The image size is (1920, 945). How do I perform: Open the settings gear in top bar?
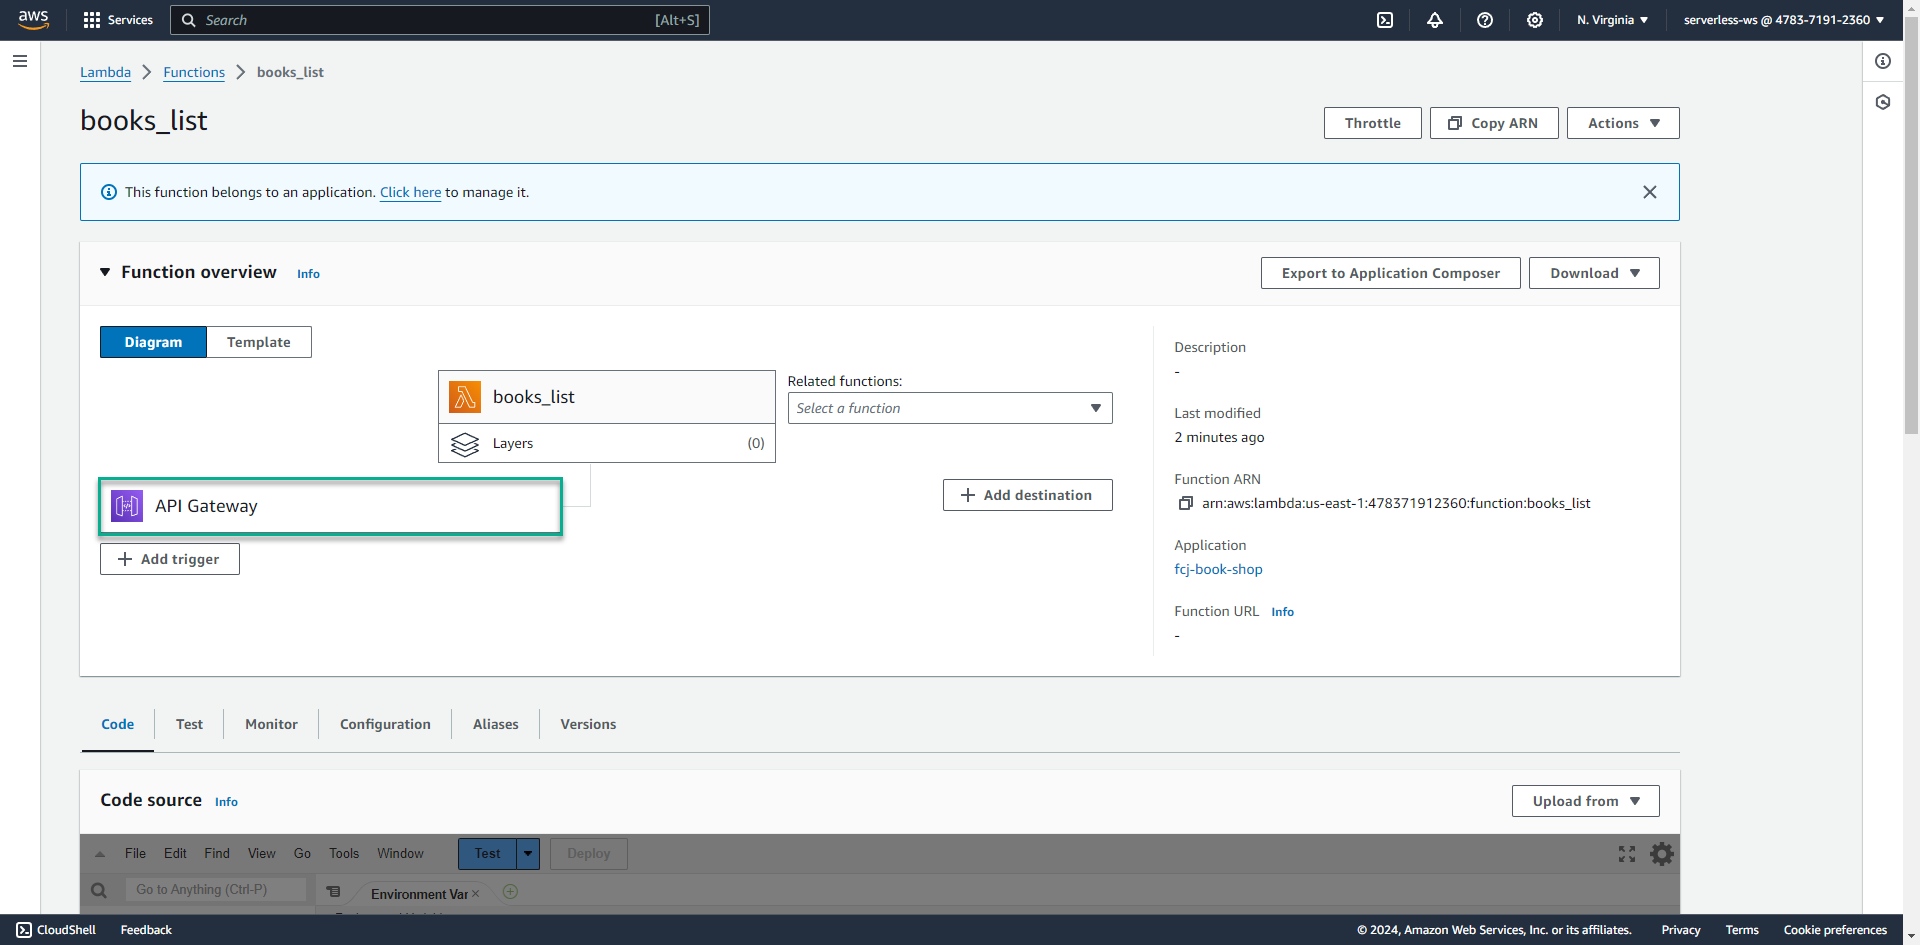(x=1535, y=20)
